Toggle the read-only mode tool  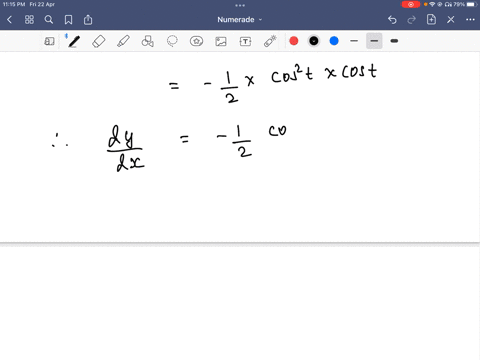pos(49,41)
